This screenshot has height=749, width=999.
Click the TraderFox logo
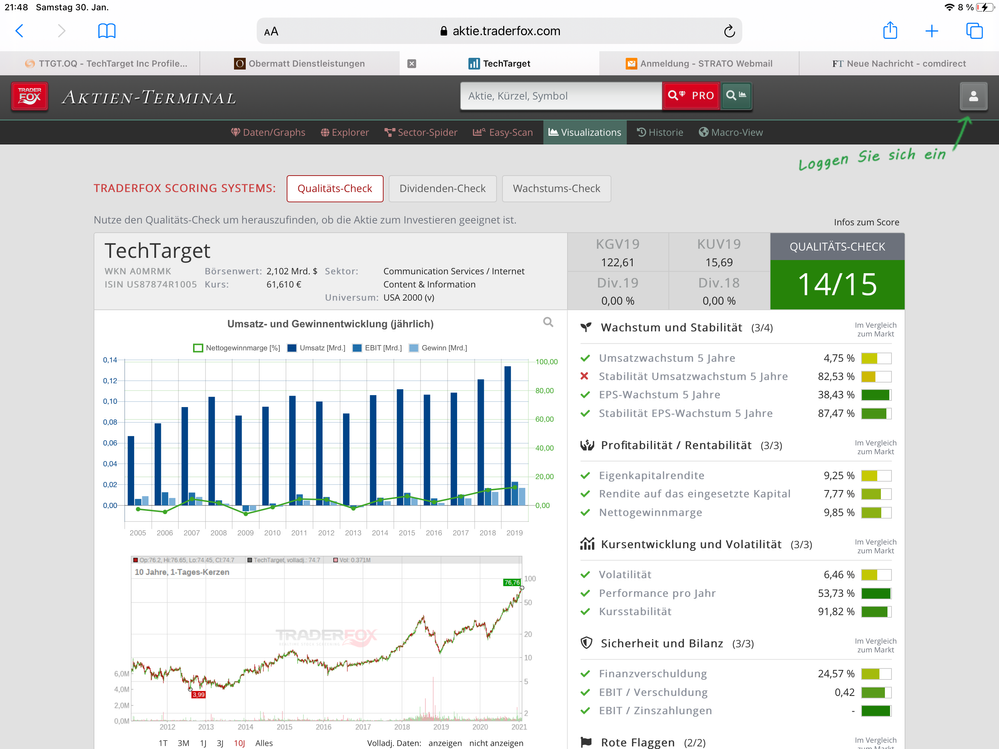(x=29, y=96)
